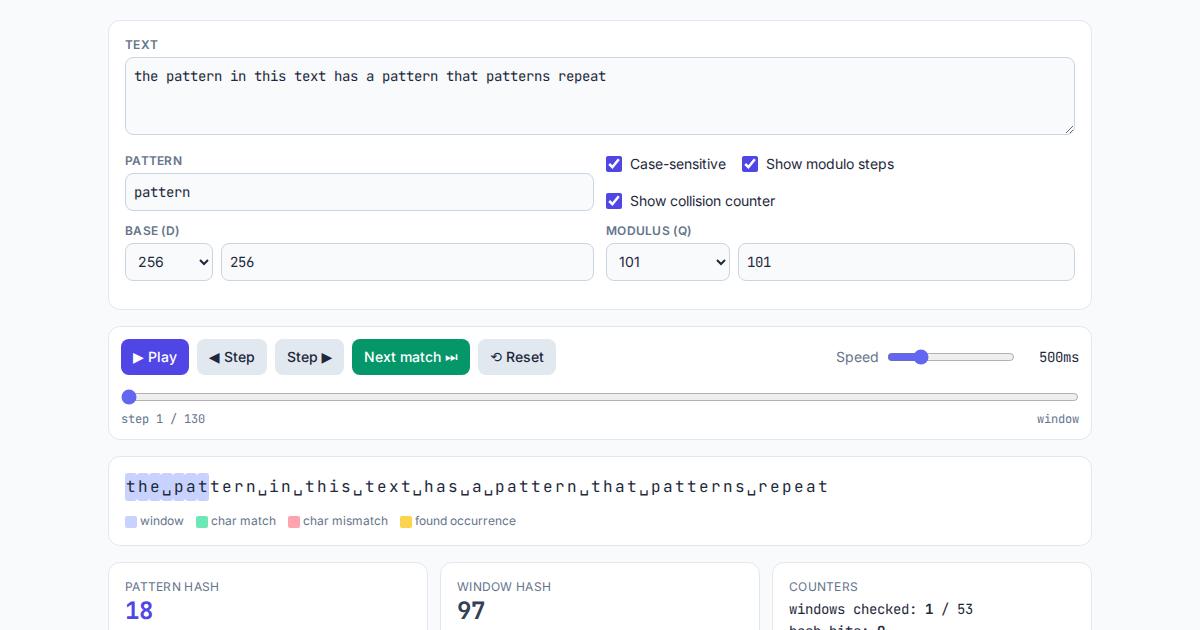The image size is (1200, 630).
Task: Open the Modulus (Q) dropdown
Action: (x=668, y=262)
